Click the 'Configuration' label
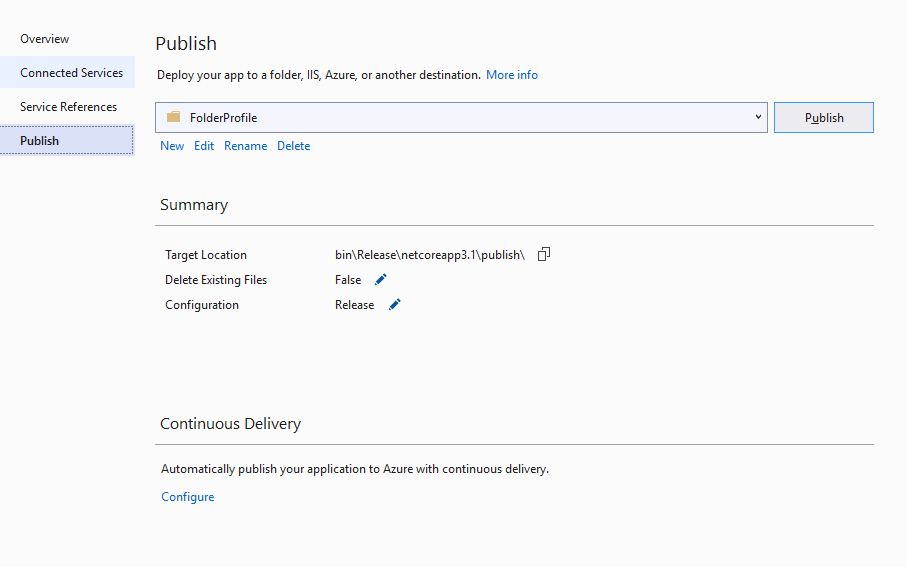Screen dimensions: 907x567 click(201, 304)
